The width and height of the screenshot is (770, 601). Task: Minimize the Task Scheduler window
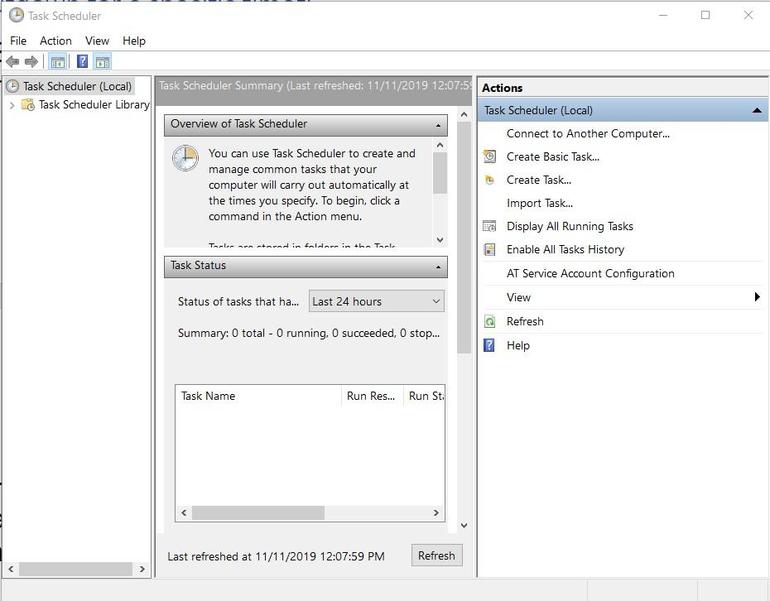tap(663, 15)
